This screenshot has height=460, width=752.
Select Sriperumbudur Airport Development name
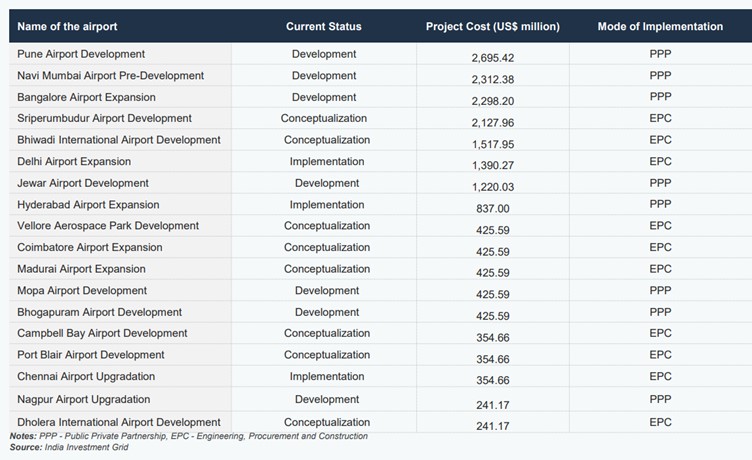point(104,118)
